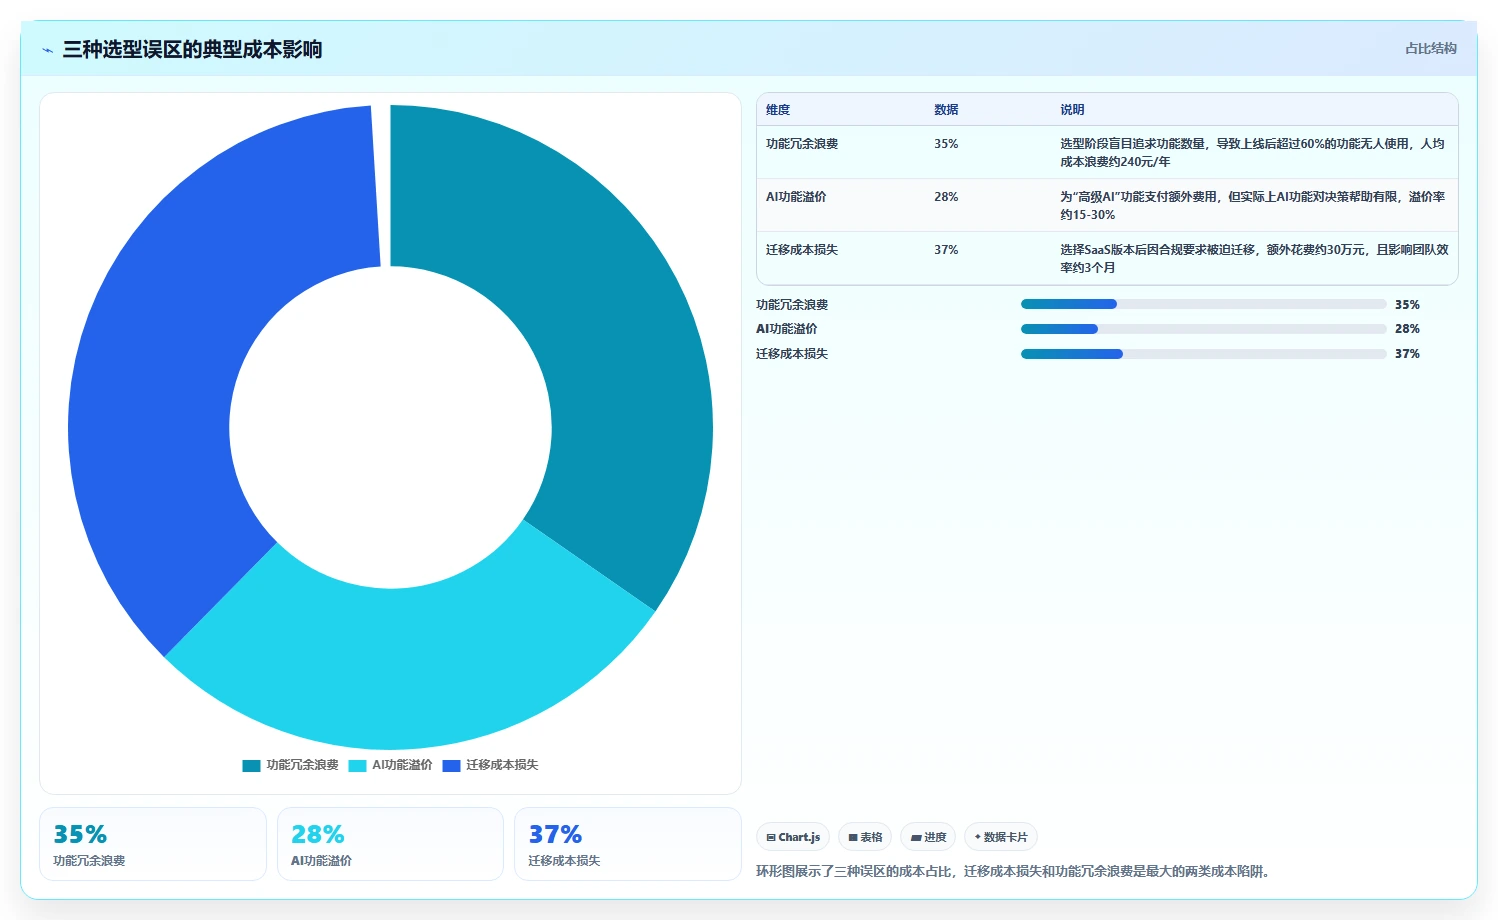The height and width of the screenshot is (920, 1498).
Task: Click the 迁移成本损失 progress bar at 37%
Action: (x=1204, y=354)
